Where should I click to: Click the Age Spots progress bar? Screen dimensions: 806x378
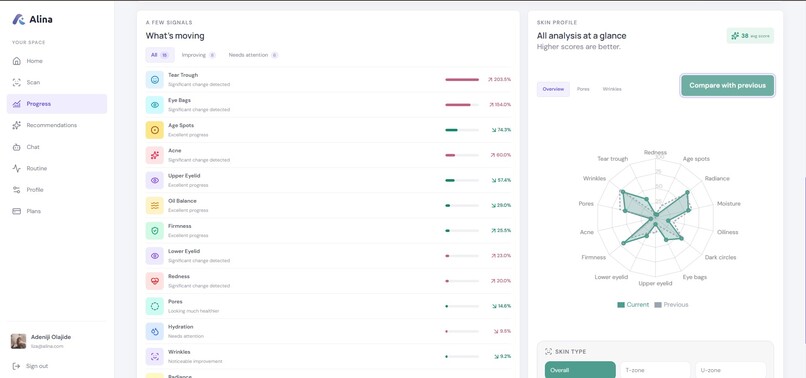pyautogui.click(x=462, y=130)
